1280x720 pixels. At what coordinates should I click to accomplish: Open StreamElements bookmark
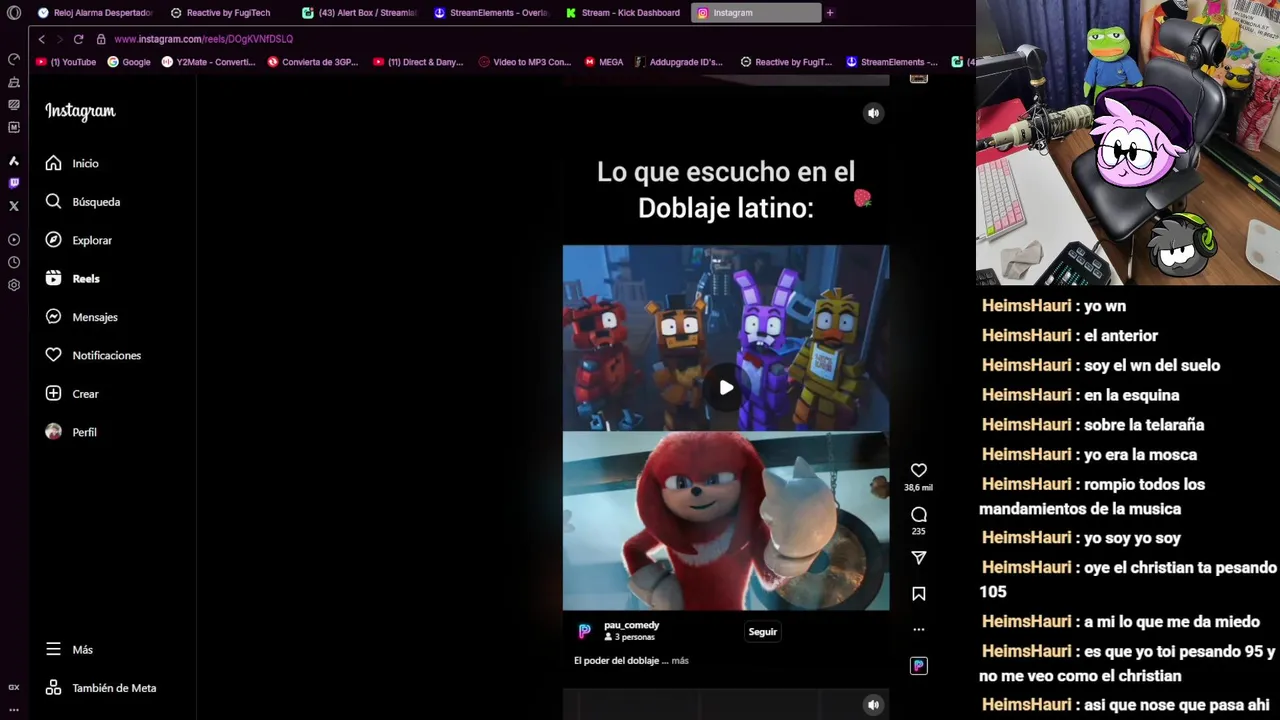(x=892, y=62)
